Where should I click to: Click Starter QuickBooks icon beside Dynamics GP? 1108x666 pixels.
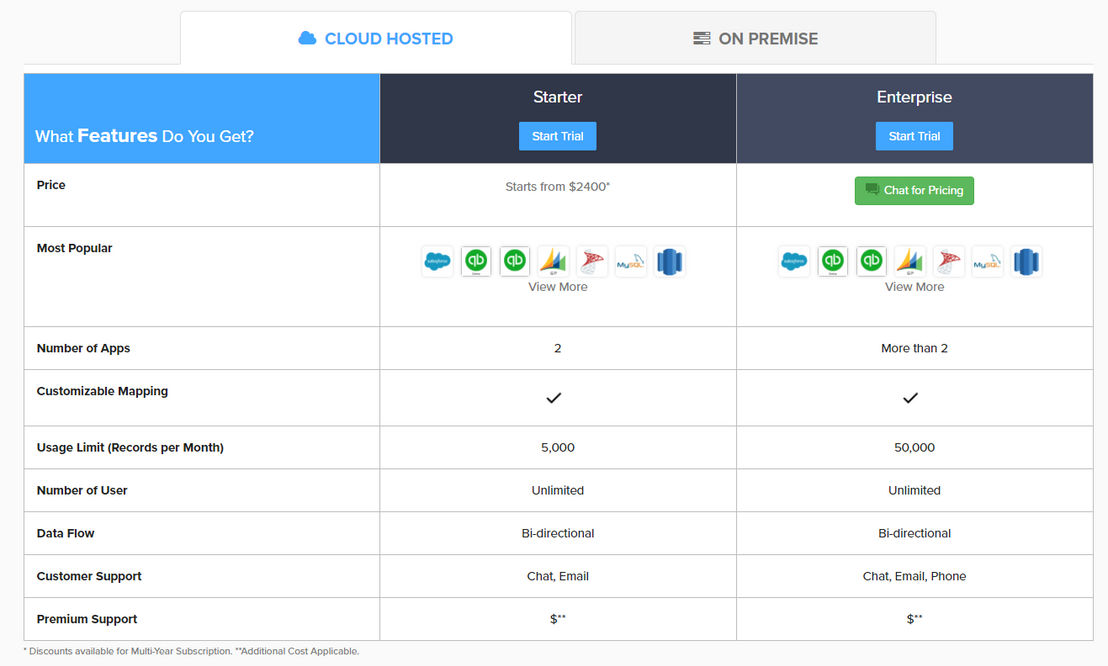(514, 262)
